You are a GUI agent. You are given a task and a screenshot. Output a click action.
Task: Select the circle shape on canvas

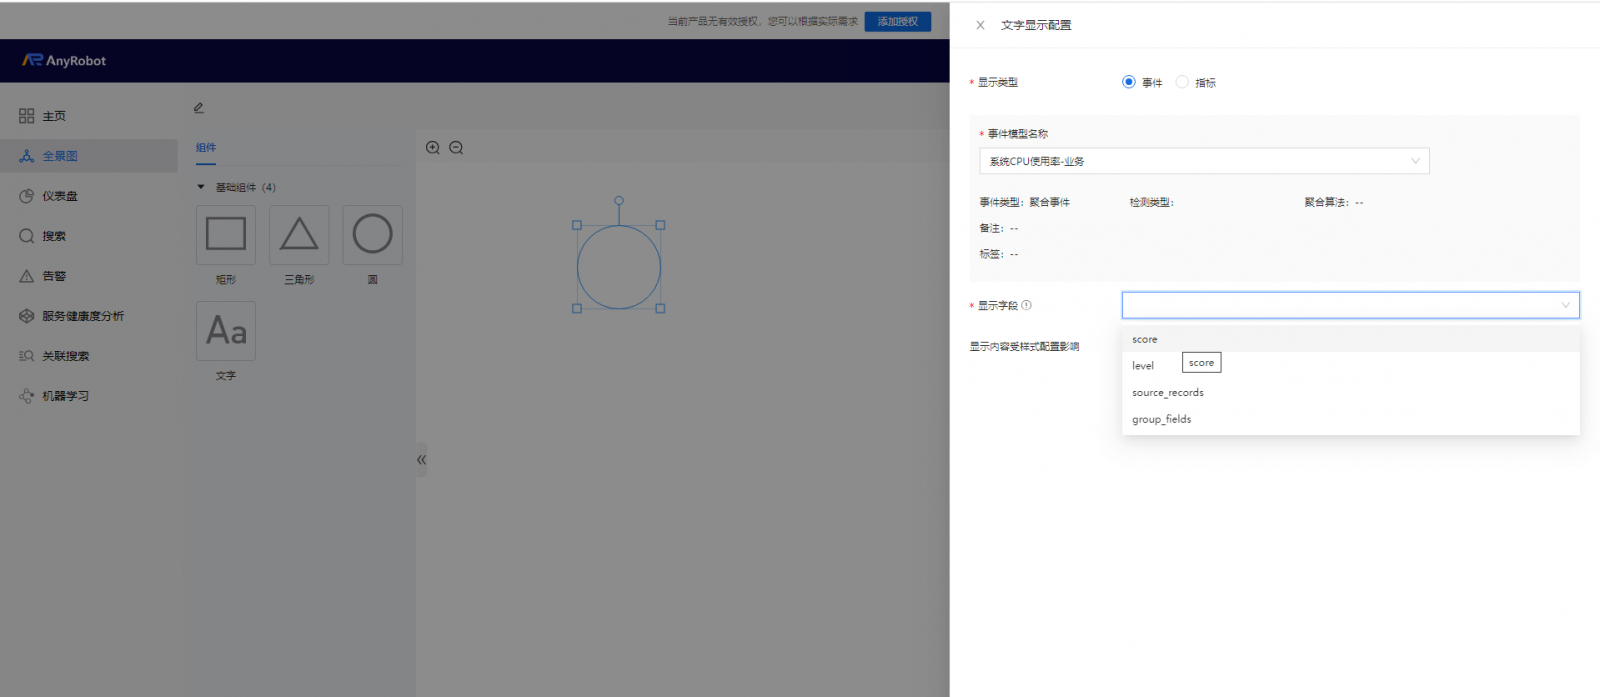coord(619,267)
